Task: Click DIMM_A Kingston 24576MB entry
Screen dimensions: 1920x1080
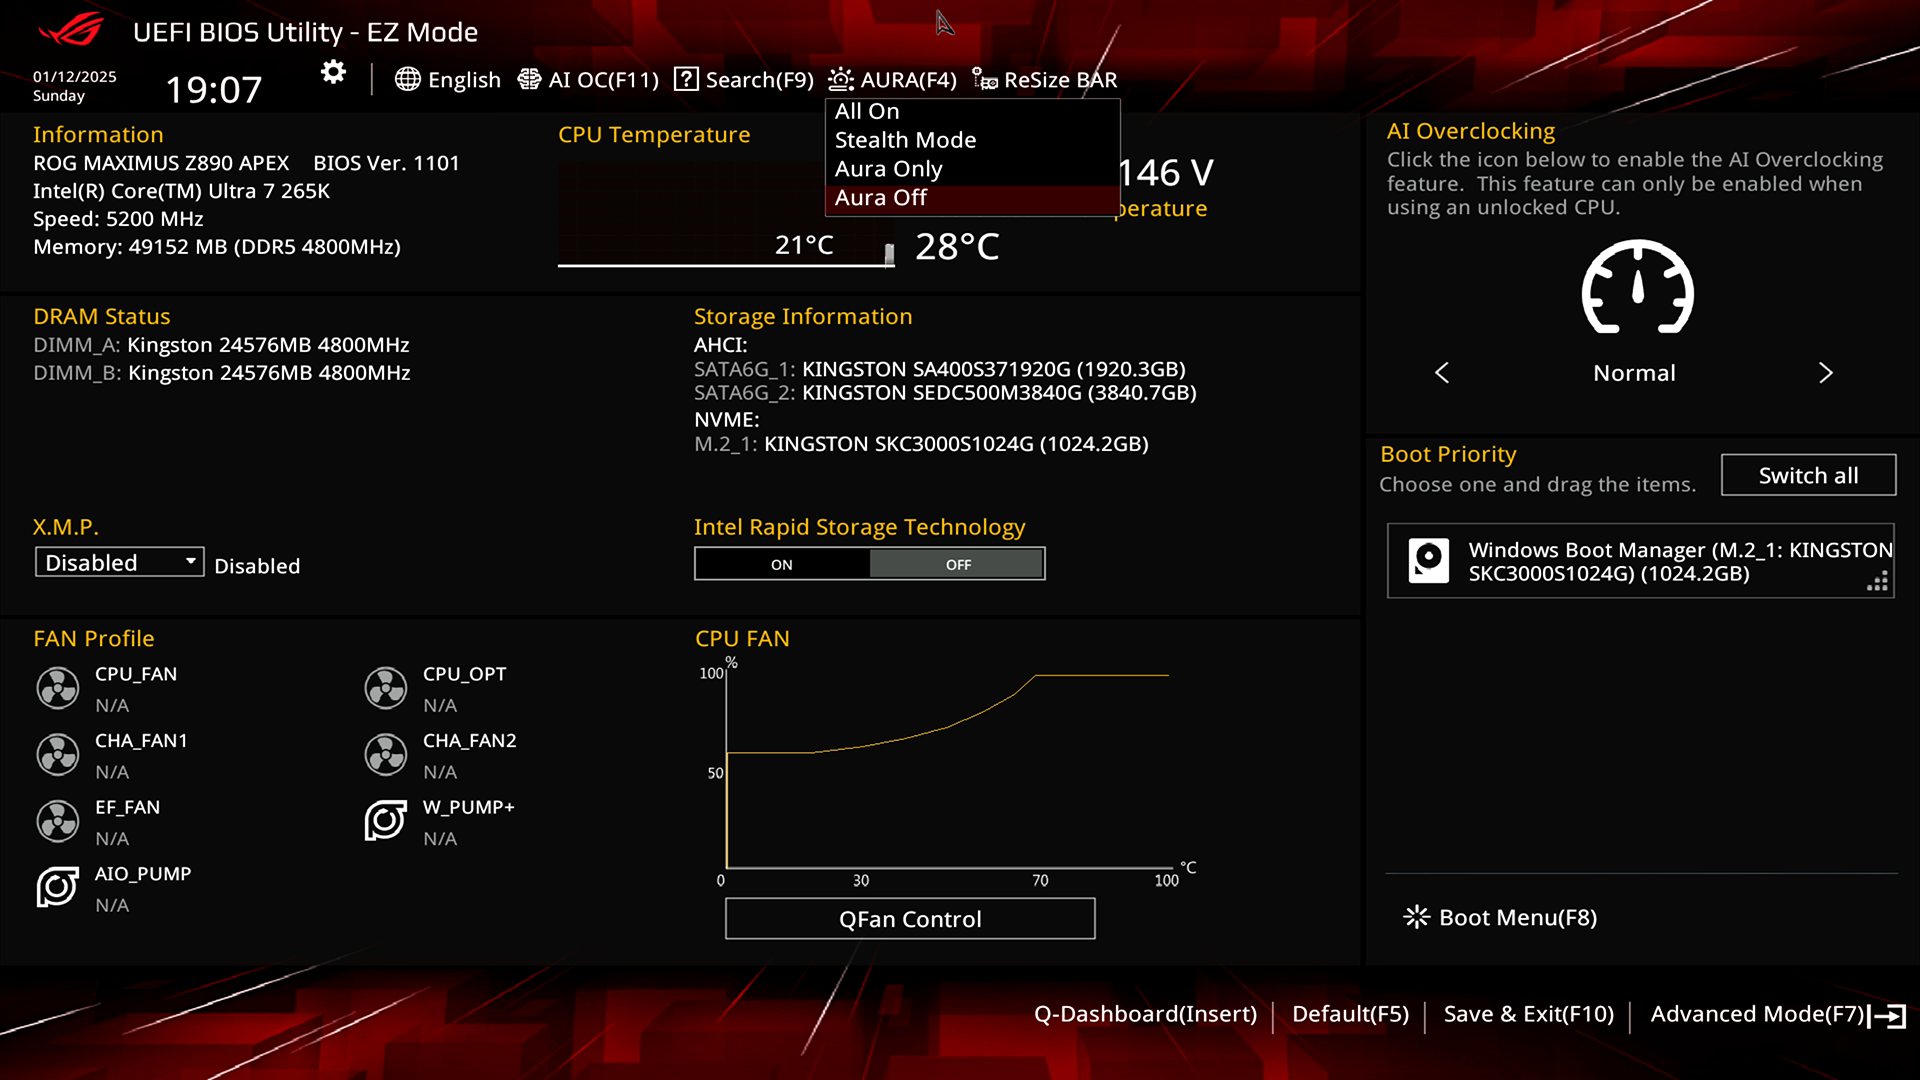Action: pos(221,345)
